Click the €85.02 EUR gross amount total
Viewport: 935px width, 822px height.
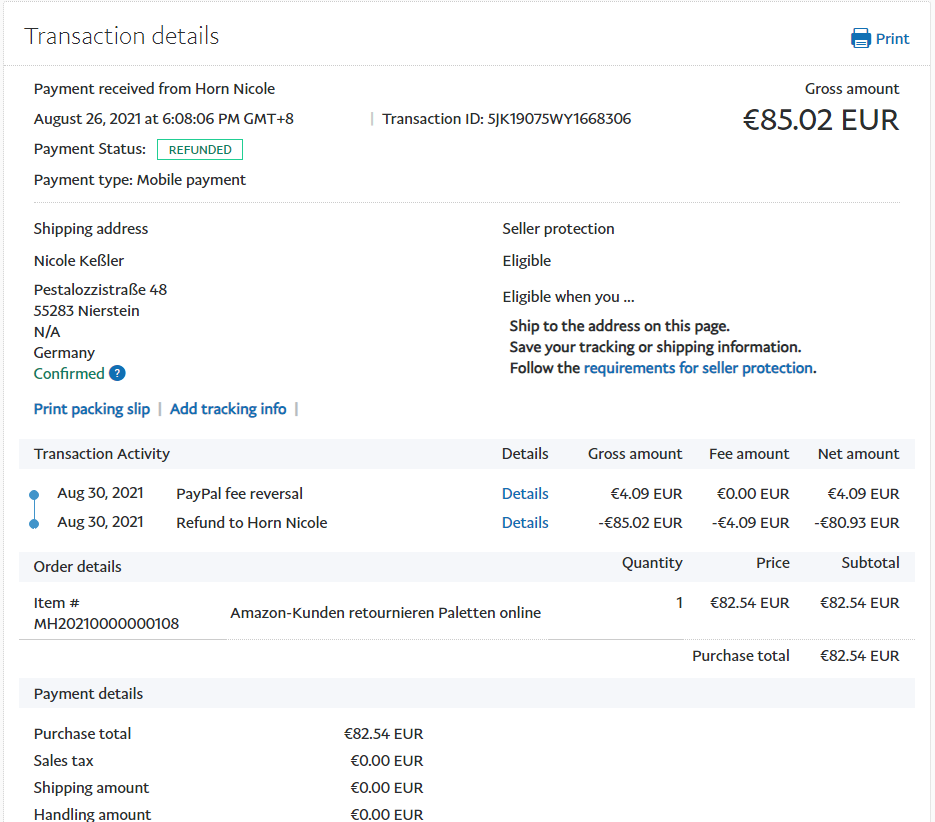(x=820, y=120)
